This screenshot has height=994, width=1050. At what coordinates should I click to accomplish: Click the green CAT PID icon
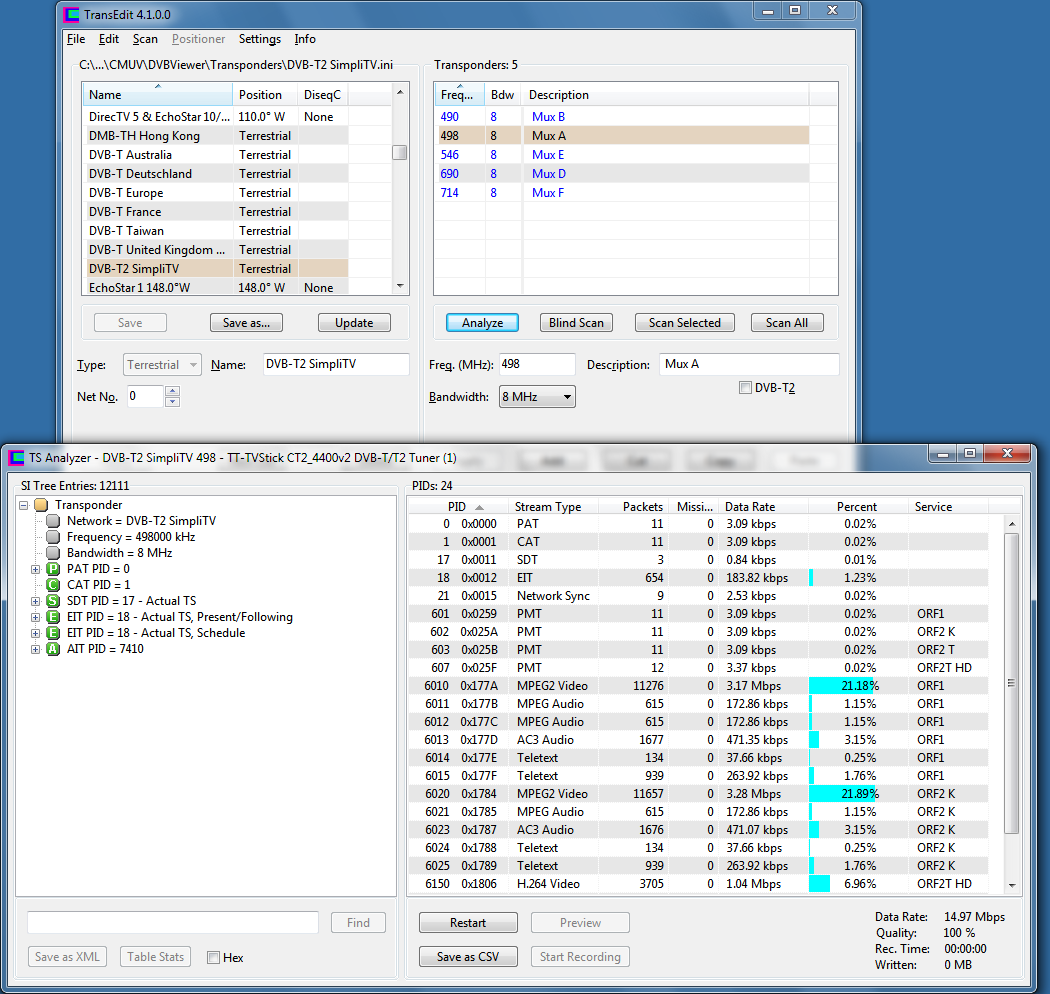pos(54,585)
